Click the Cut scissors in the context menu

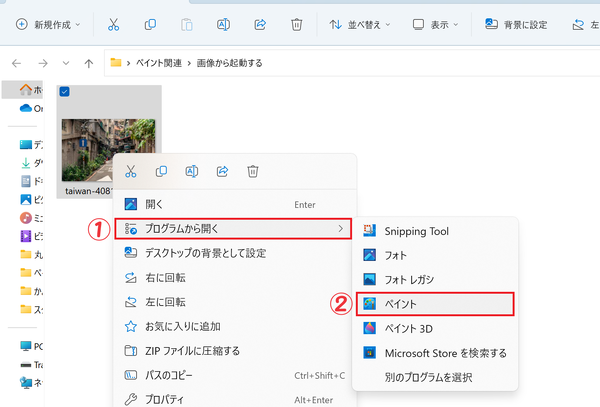[x=131, y=171]
